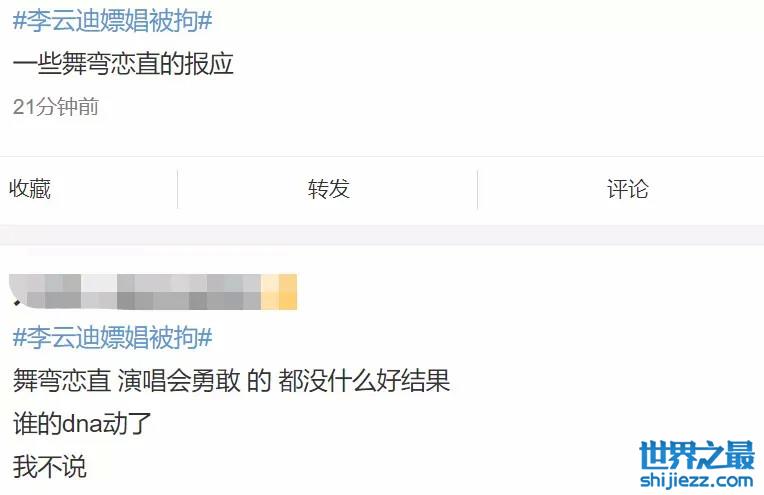The height and width of the screenshot is (495, 764).
Task: Open the top #李云迪嫖娼被拘# hashtag
Action: tap(113, 21)
